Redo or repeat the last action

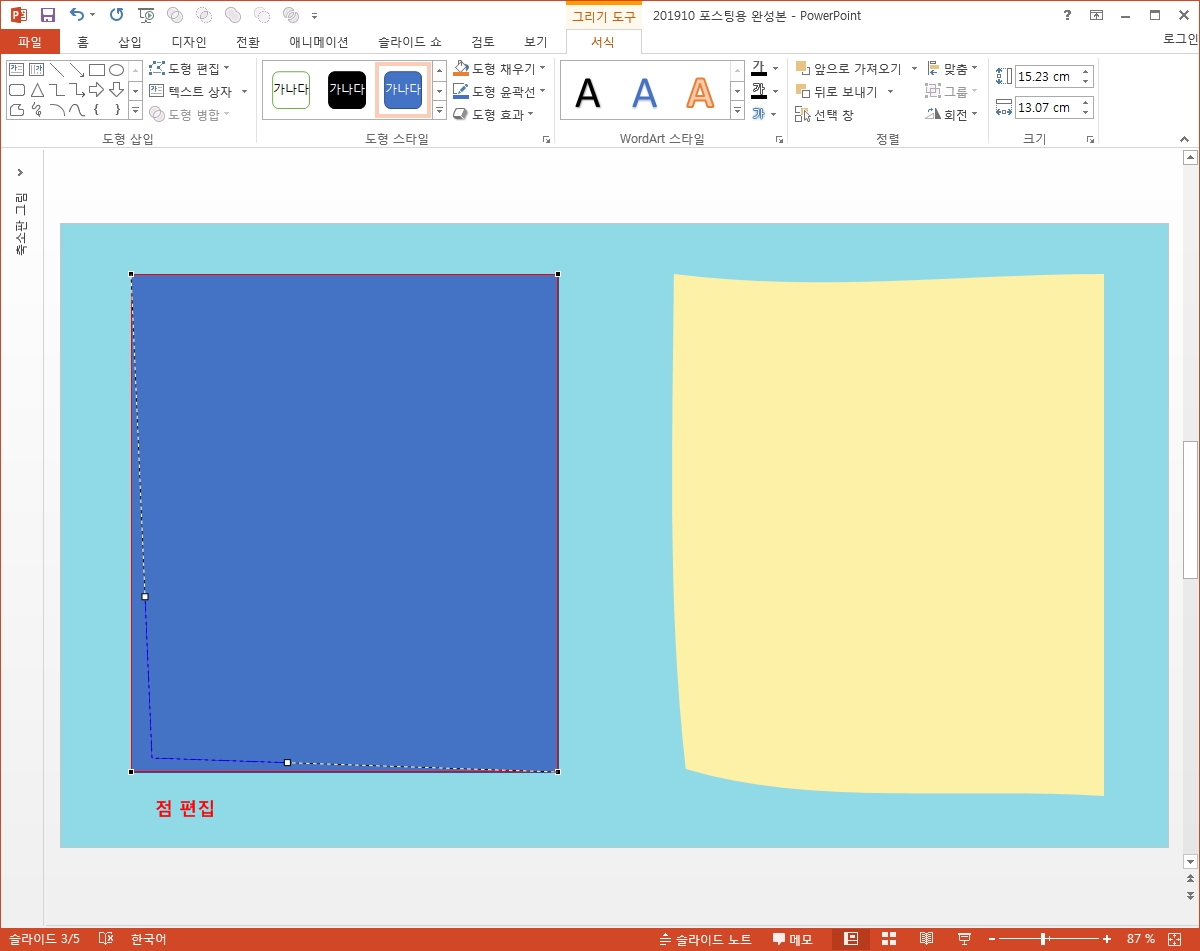coord(116,15)
